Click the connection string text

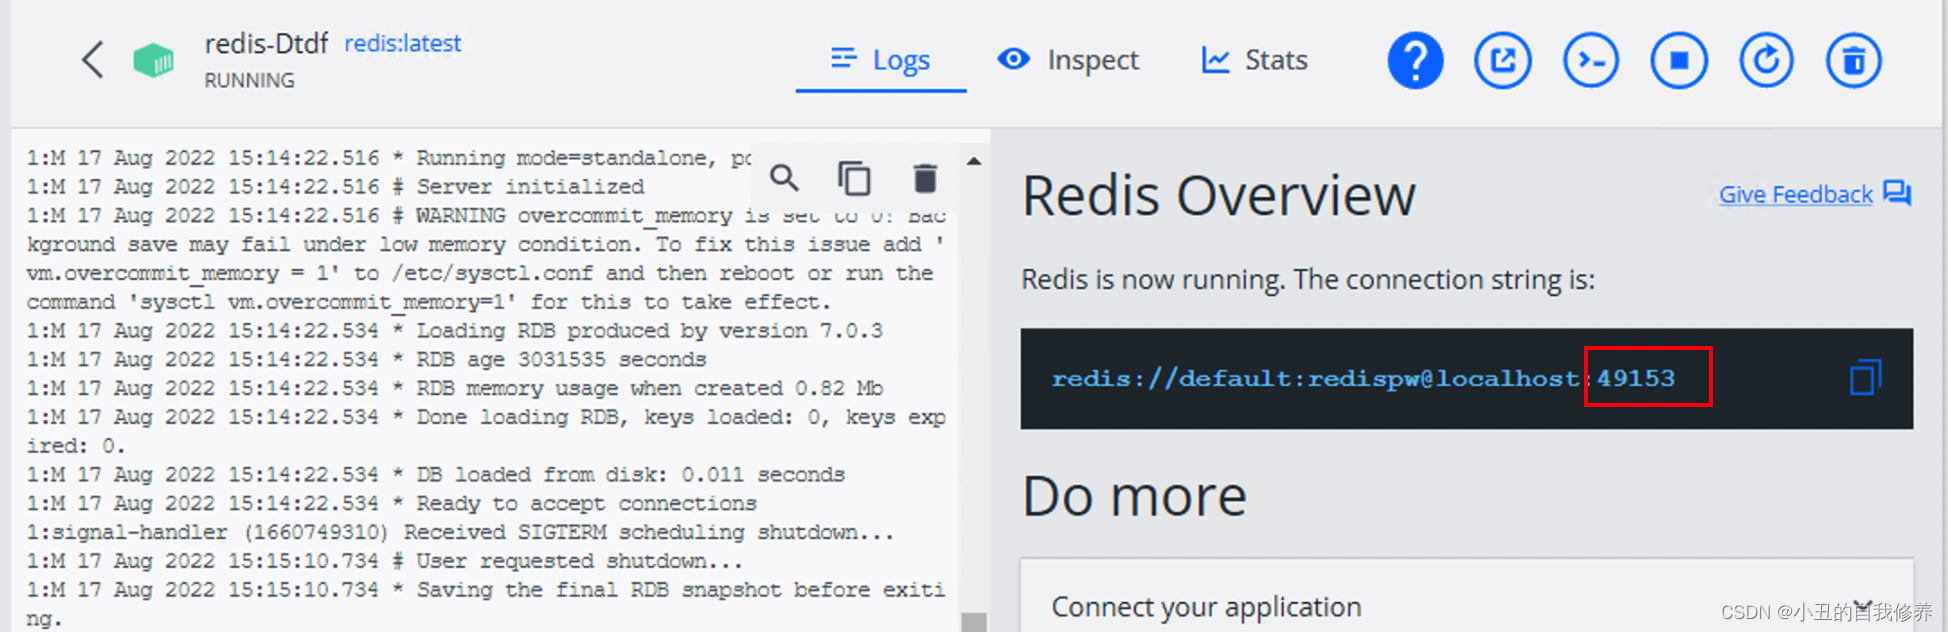(x=1363, y=379)
